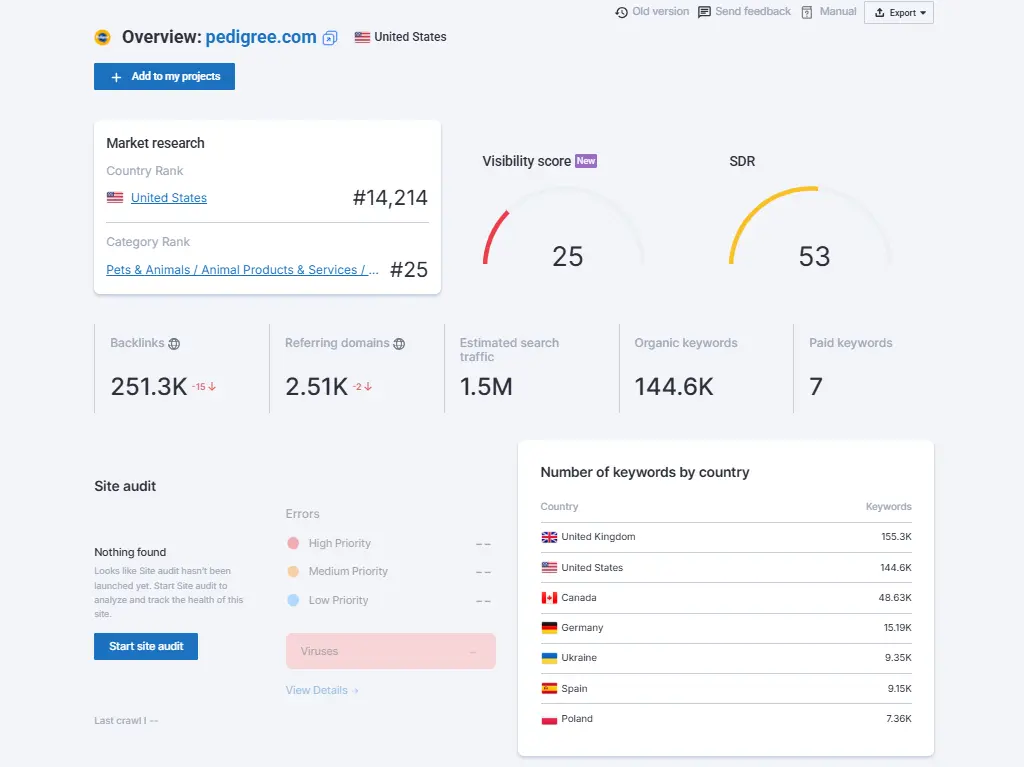Click the Referring domains decrease arrow icon
1024x767 pixels.
click(368, 387)
